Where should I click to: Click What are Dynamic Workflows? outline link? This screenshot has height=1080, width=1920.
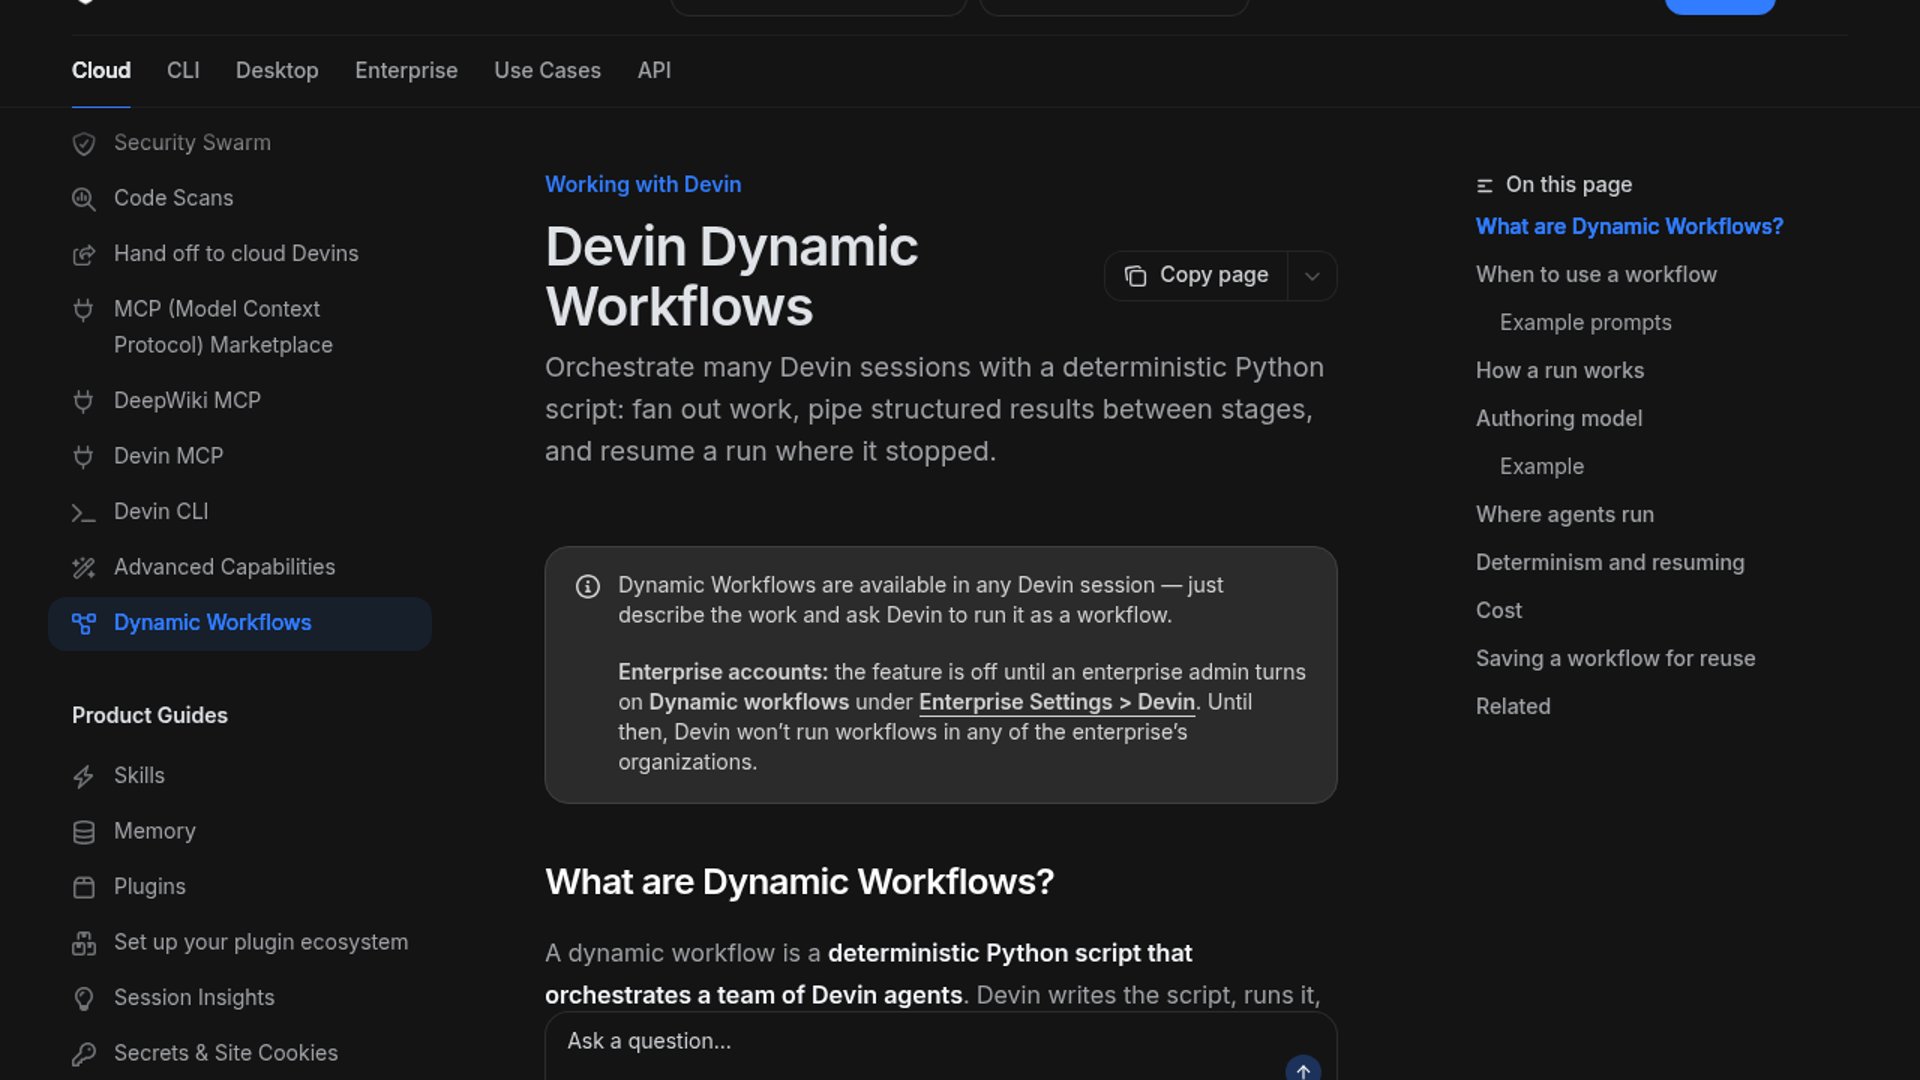(1629, 226)
